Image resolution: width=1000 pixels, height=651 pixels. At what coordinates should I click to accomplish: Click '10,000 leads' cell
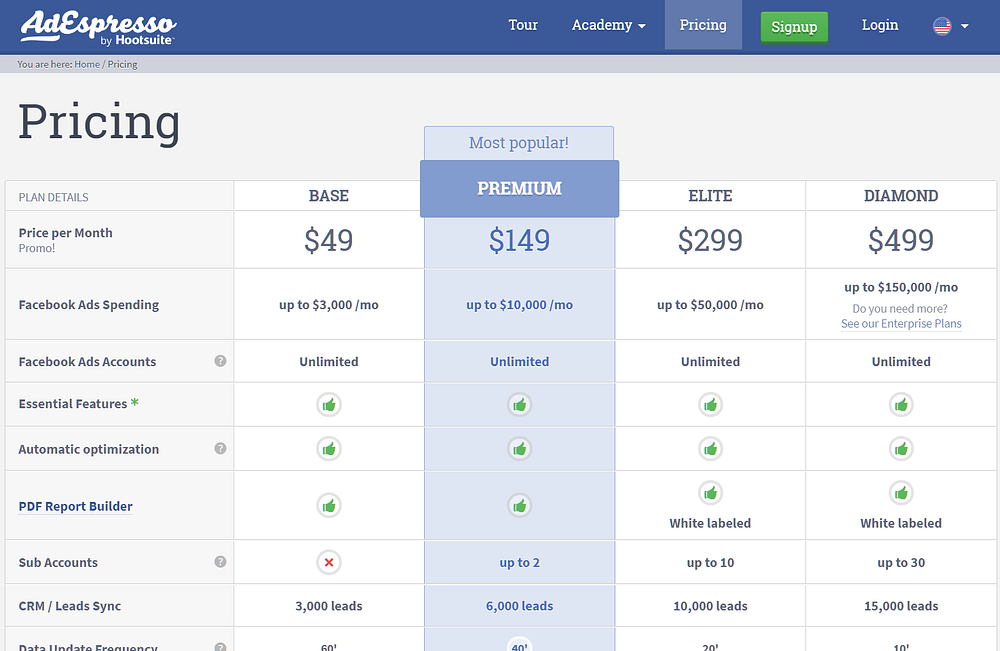[x=710, y=606]
